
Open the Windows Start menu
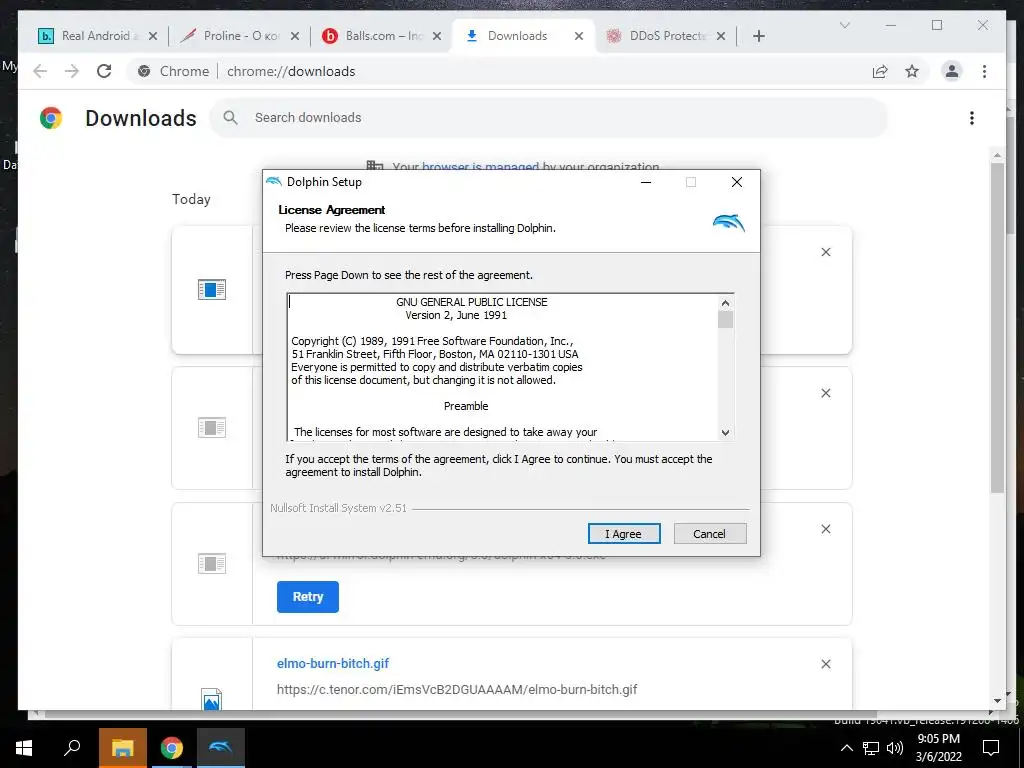24,748
